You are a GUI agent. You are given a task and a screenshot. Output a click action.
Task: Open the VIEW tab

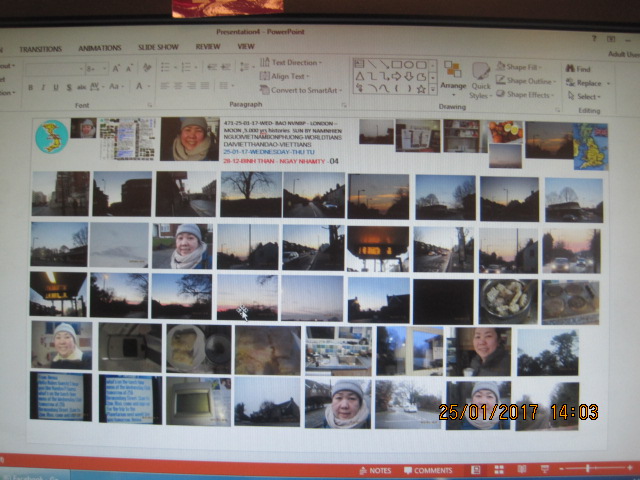pos(246,47)
